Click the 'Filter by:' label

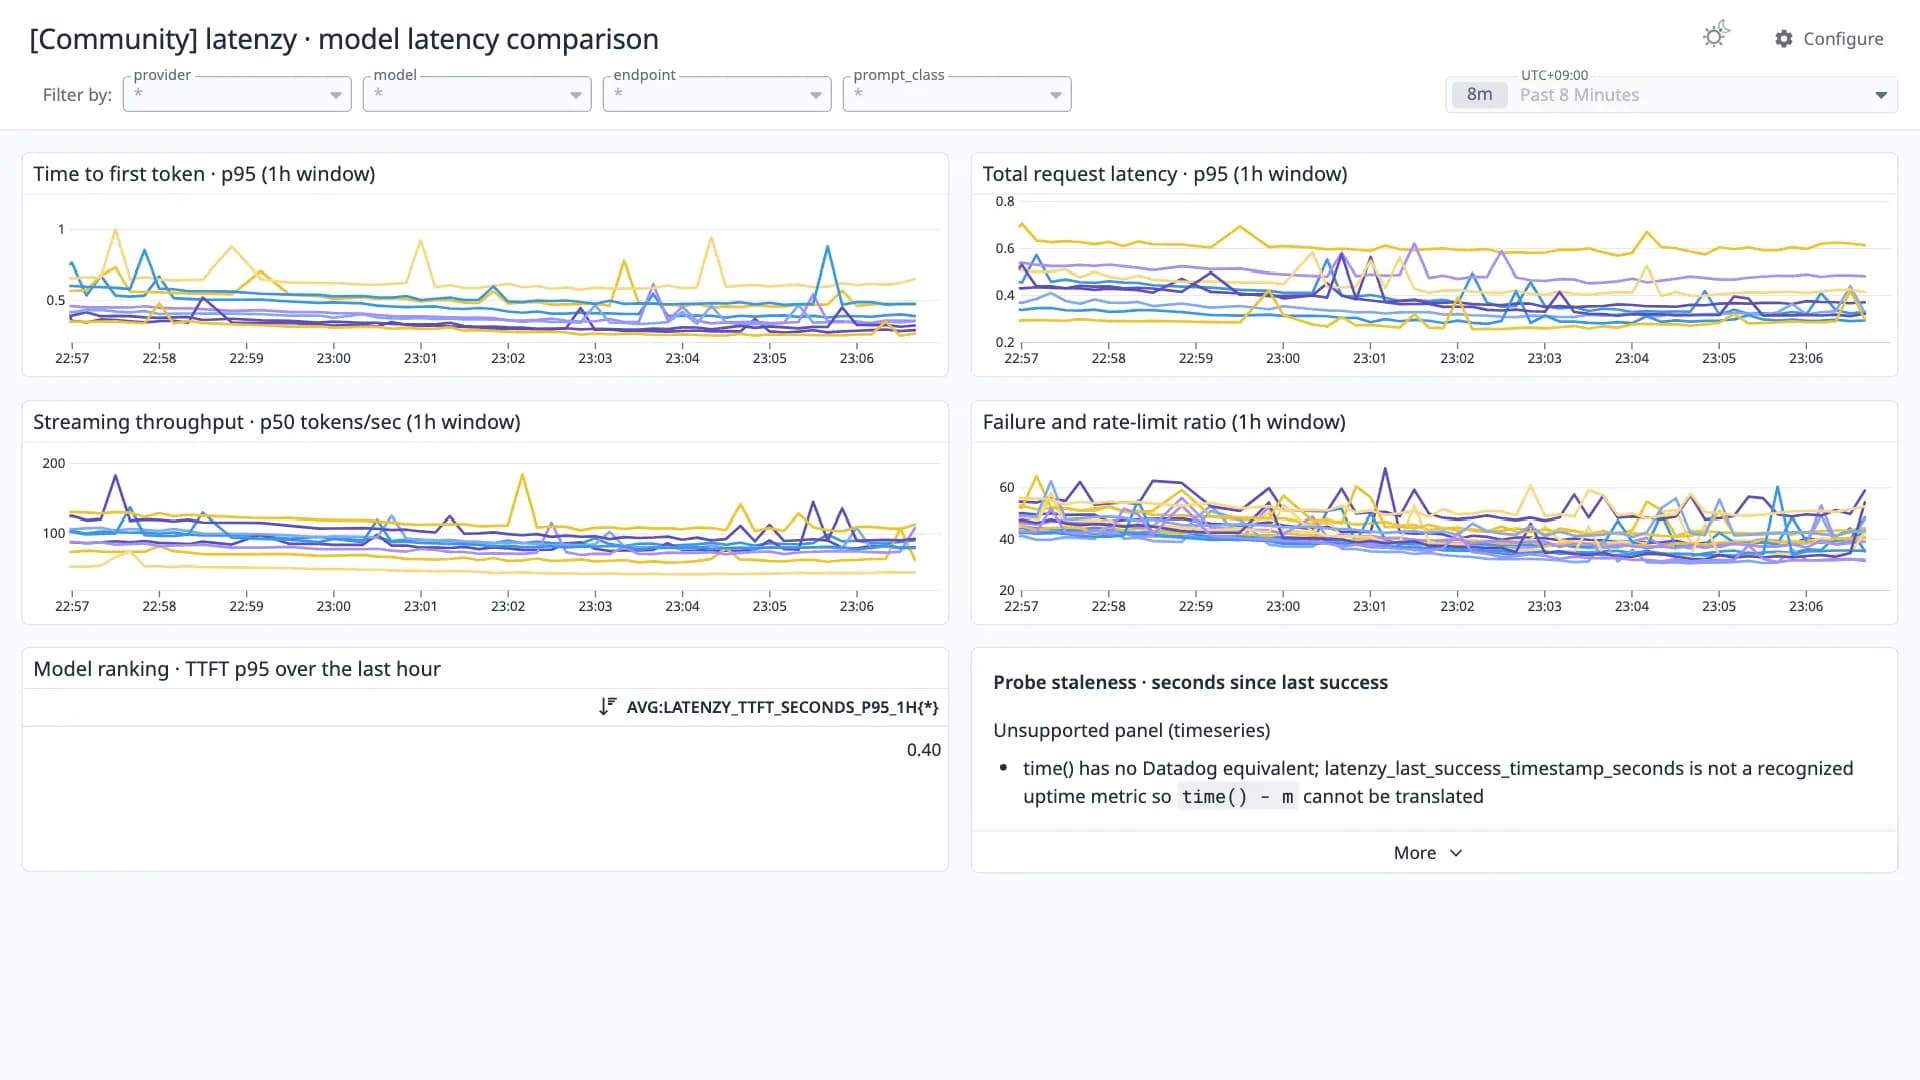[x=77, y=95]
